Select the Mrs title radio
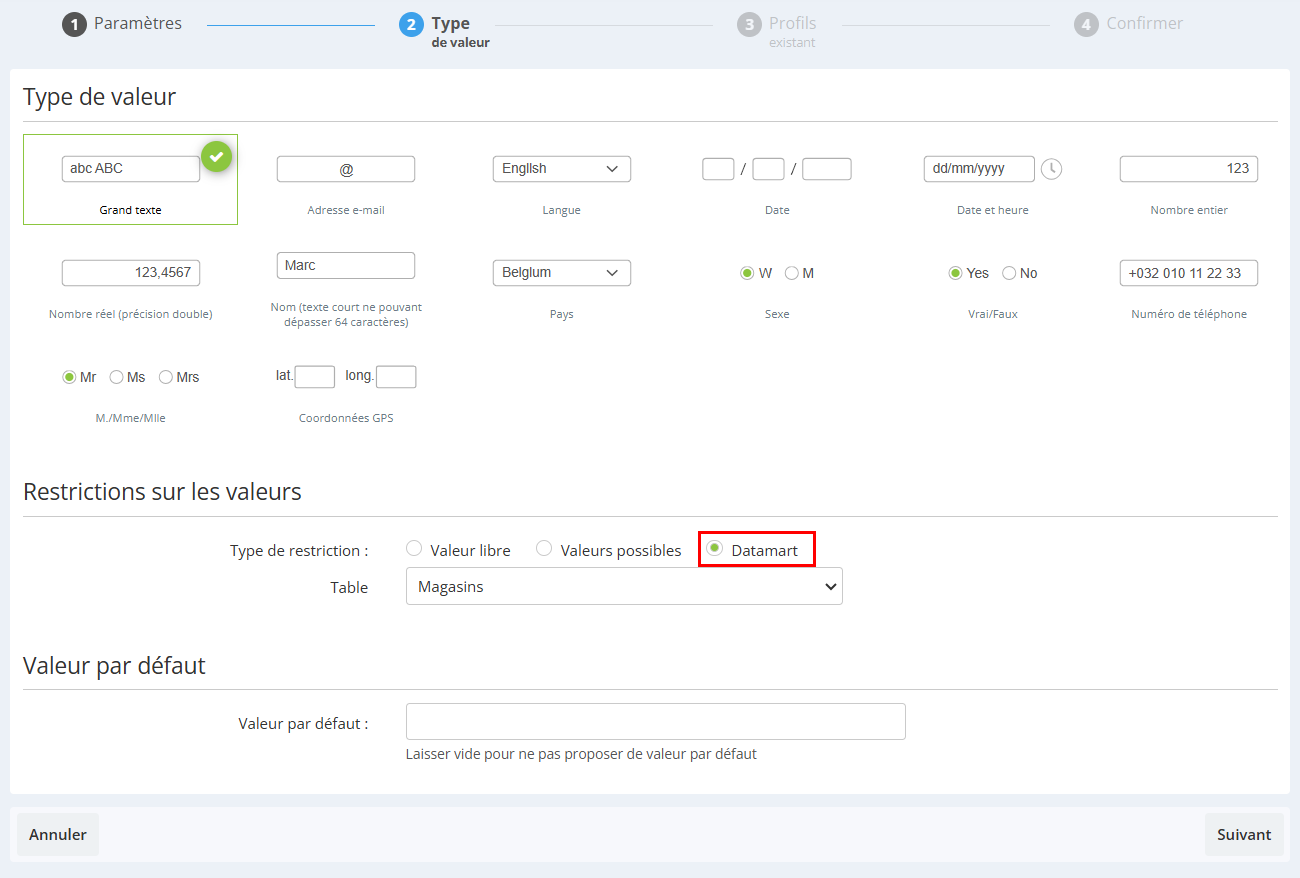This screenshot has height=878, width=1300. 166,377
